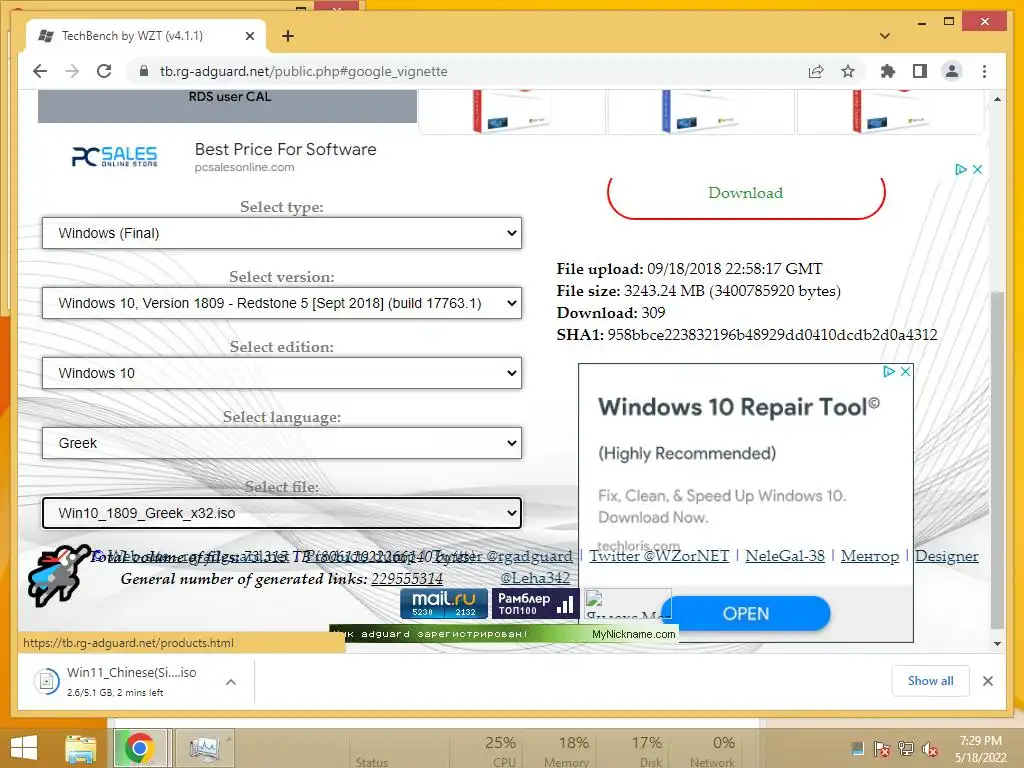
Task: Click the MyNickname.com banner
Action: tap(504, 634)
